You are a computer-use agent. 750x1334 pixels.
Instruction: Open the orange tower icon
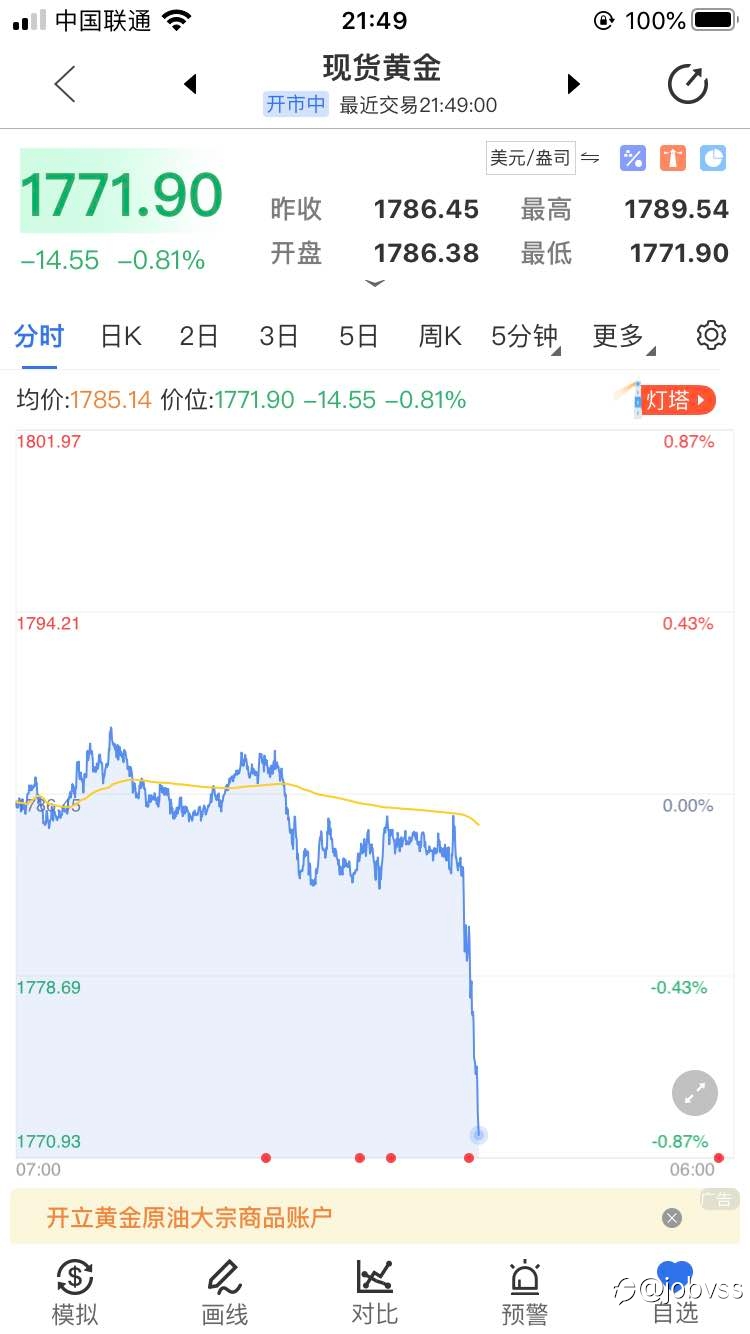[673, 158]
